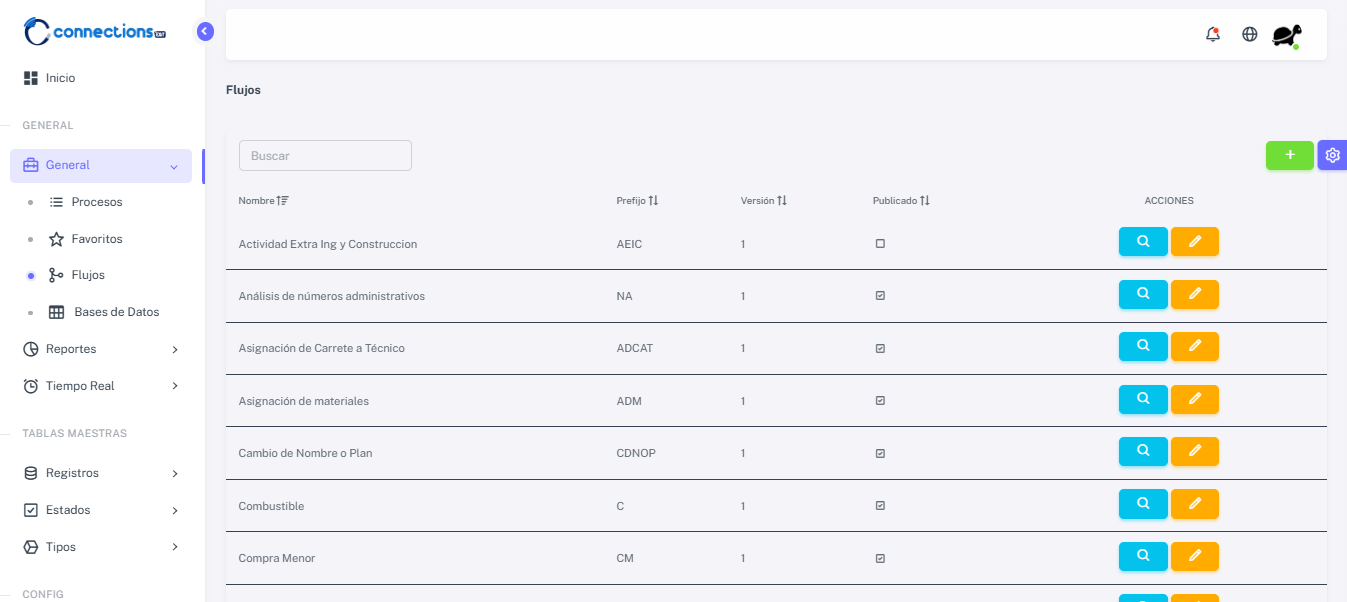Image resolution: width=1347 pixels, height=602 pixels.
Task: View the Combustible flow with magnifier icon
Action: 1142,503
